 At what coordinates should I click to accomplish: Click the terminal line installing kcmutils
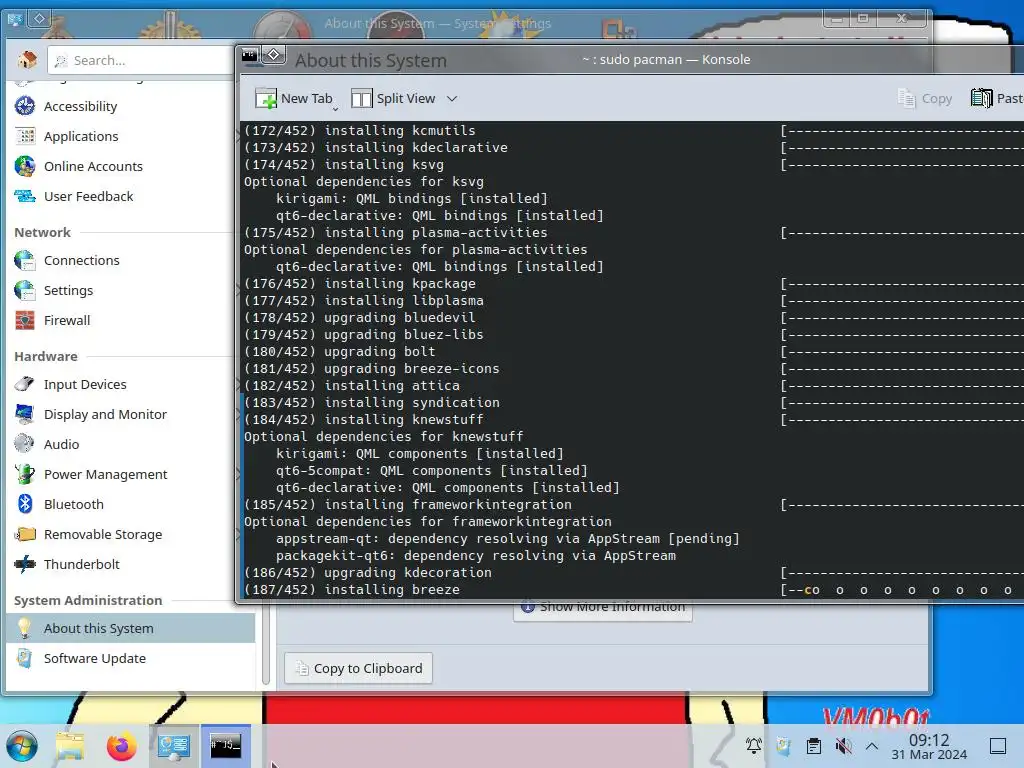360,131
